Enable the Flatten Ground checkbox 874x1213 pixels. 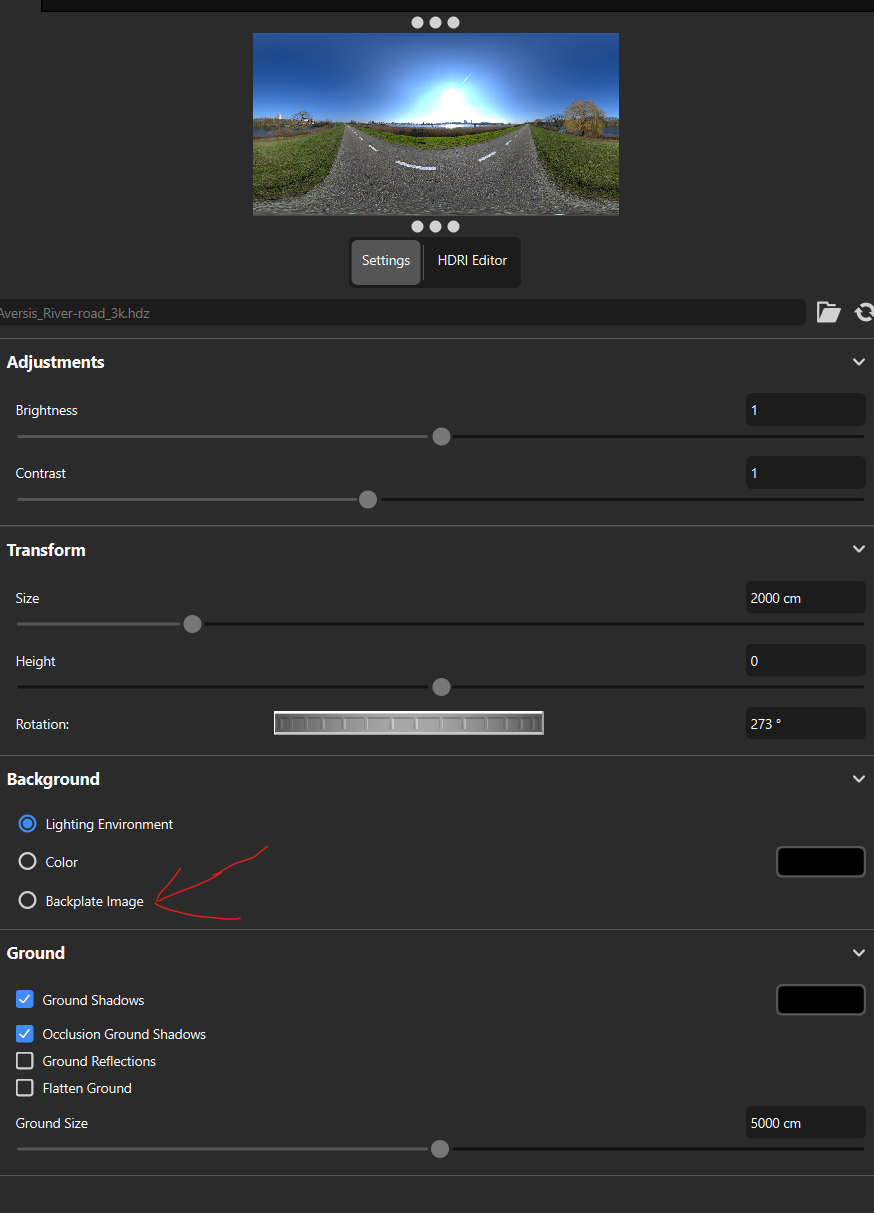[25, 1088]
